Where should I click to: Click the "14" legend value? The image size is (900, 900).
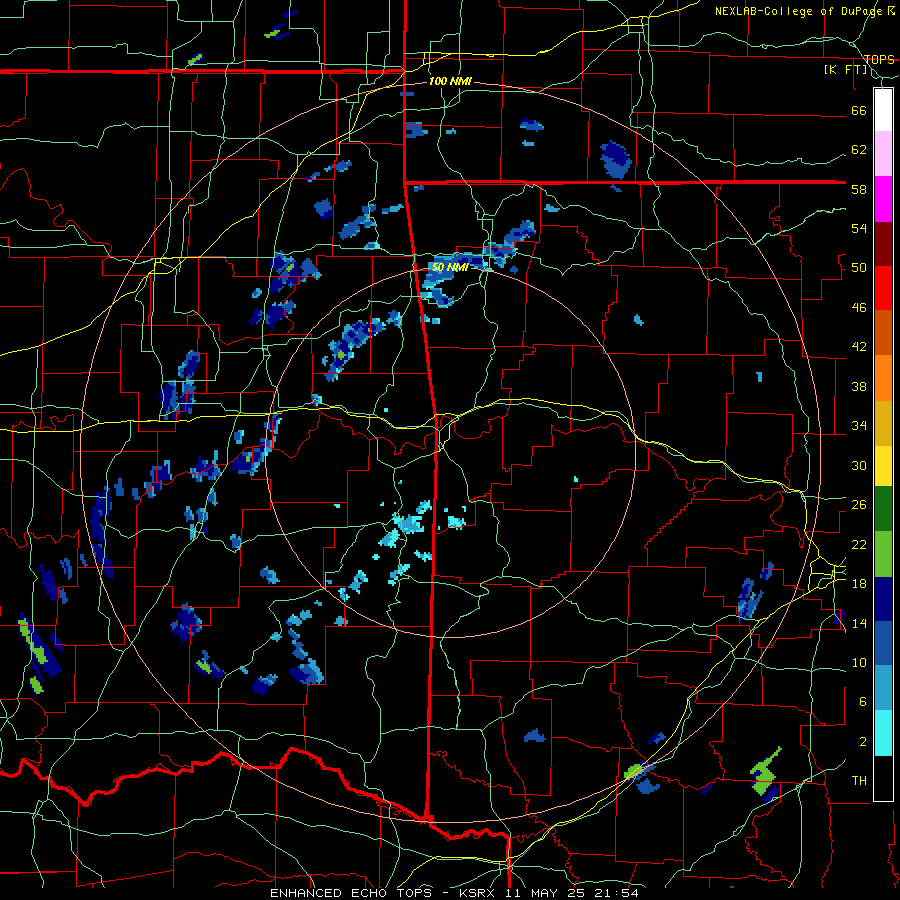coord(859,623)
